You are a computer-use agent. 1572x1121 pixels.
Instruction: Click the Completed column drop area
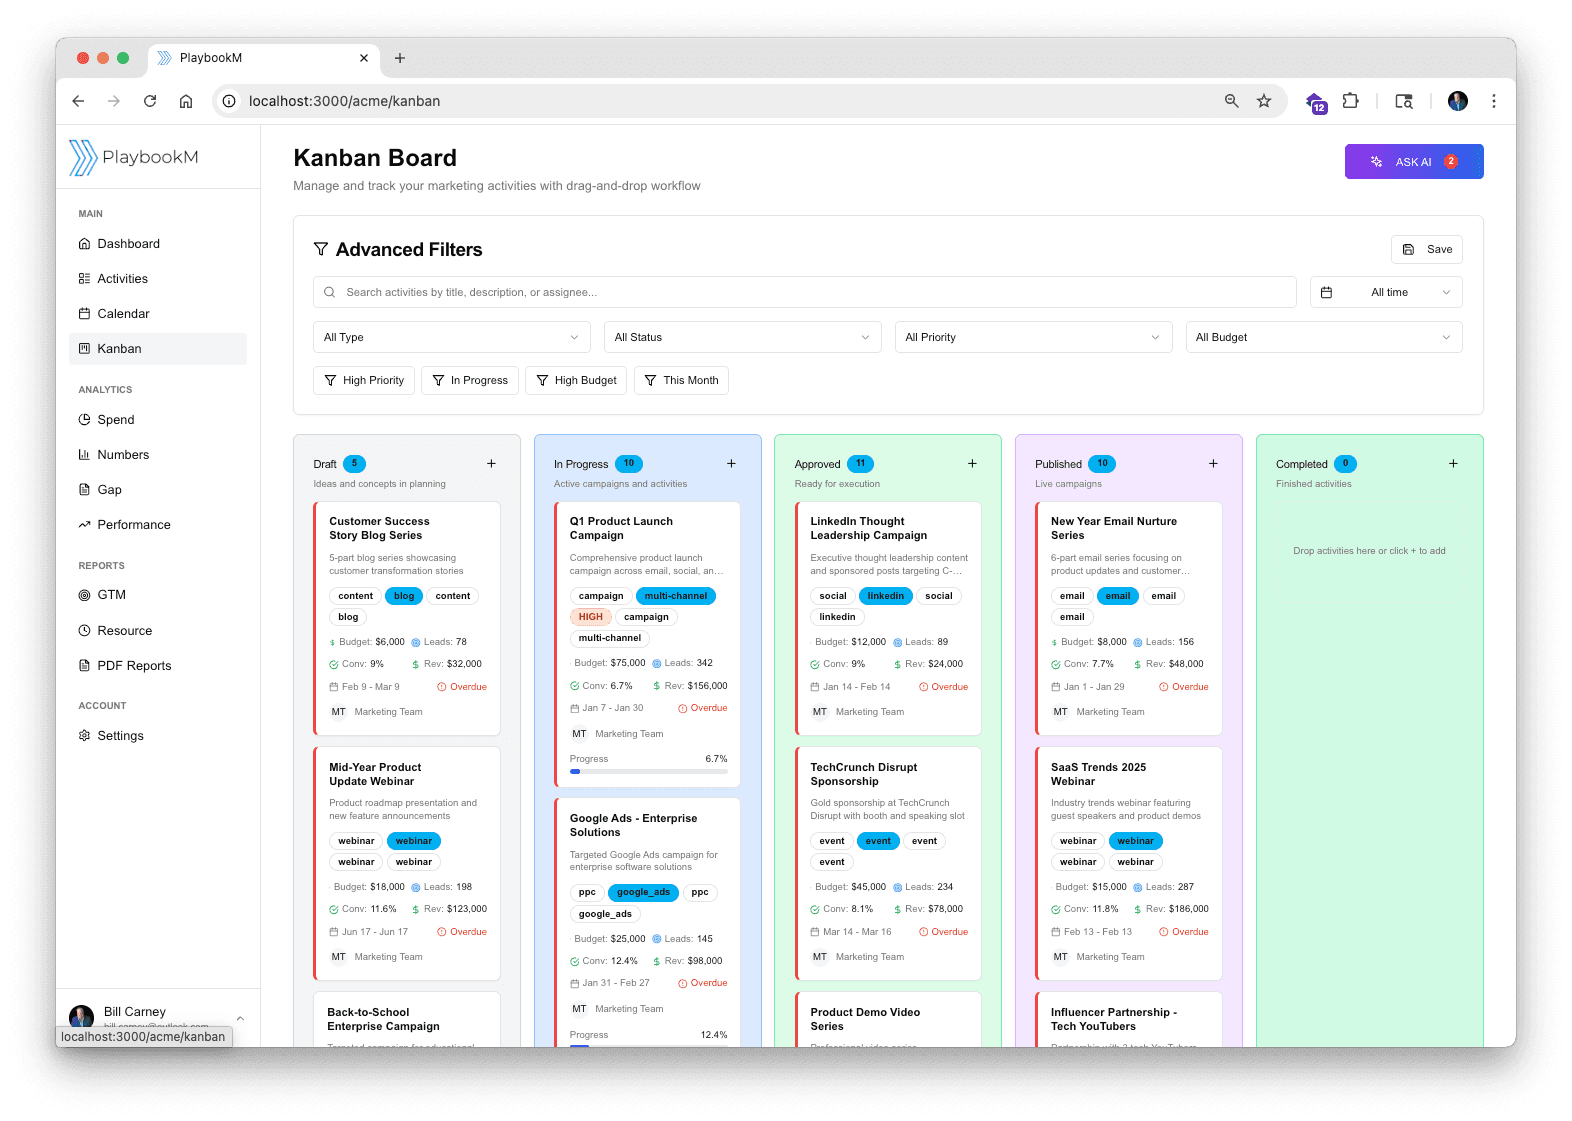1369,551
